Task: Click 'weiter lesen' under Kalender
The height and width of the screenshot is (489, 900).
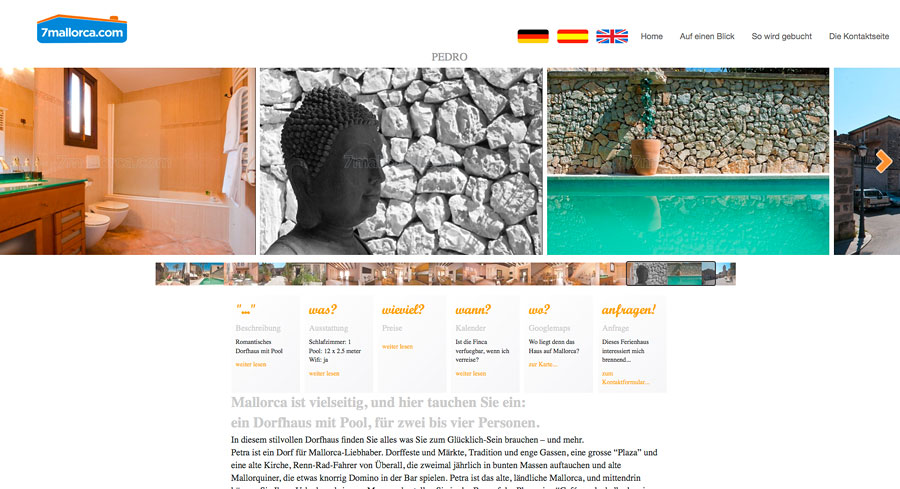Action: click(471, 374)
